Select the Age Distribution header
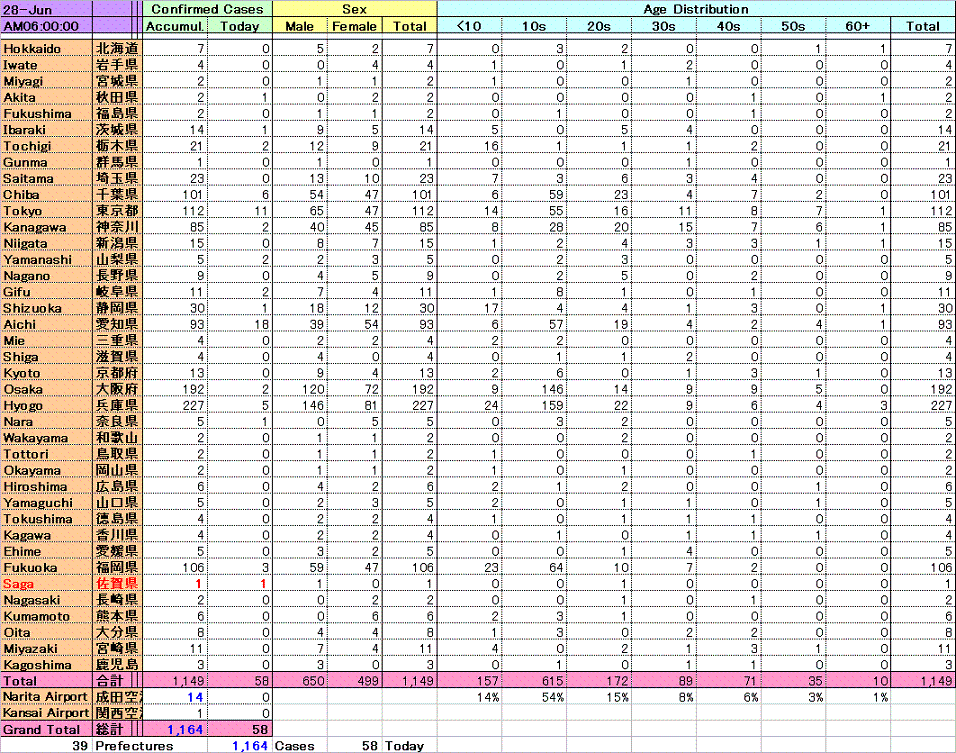 (x=696, y=9)
